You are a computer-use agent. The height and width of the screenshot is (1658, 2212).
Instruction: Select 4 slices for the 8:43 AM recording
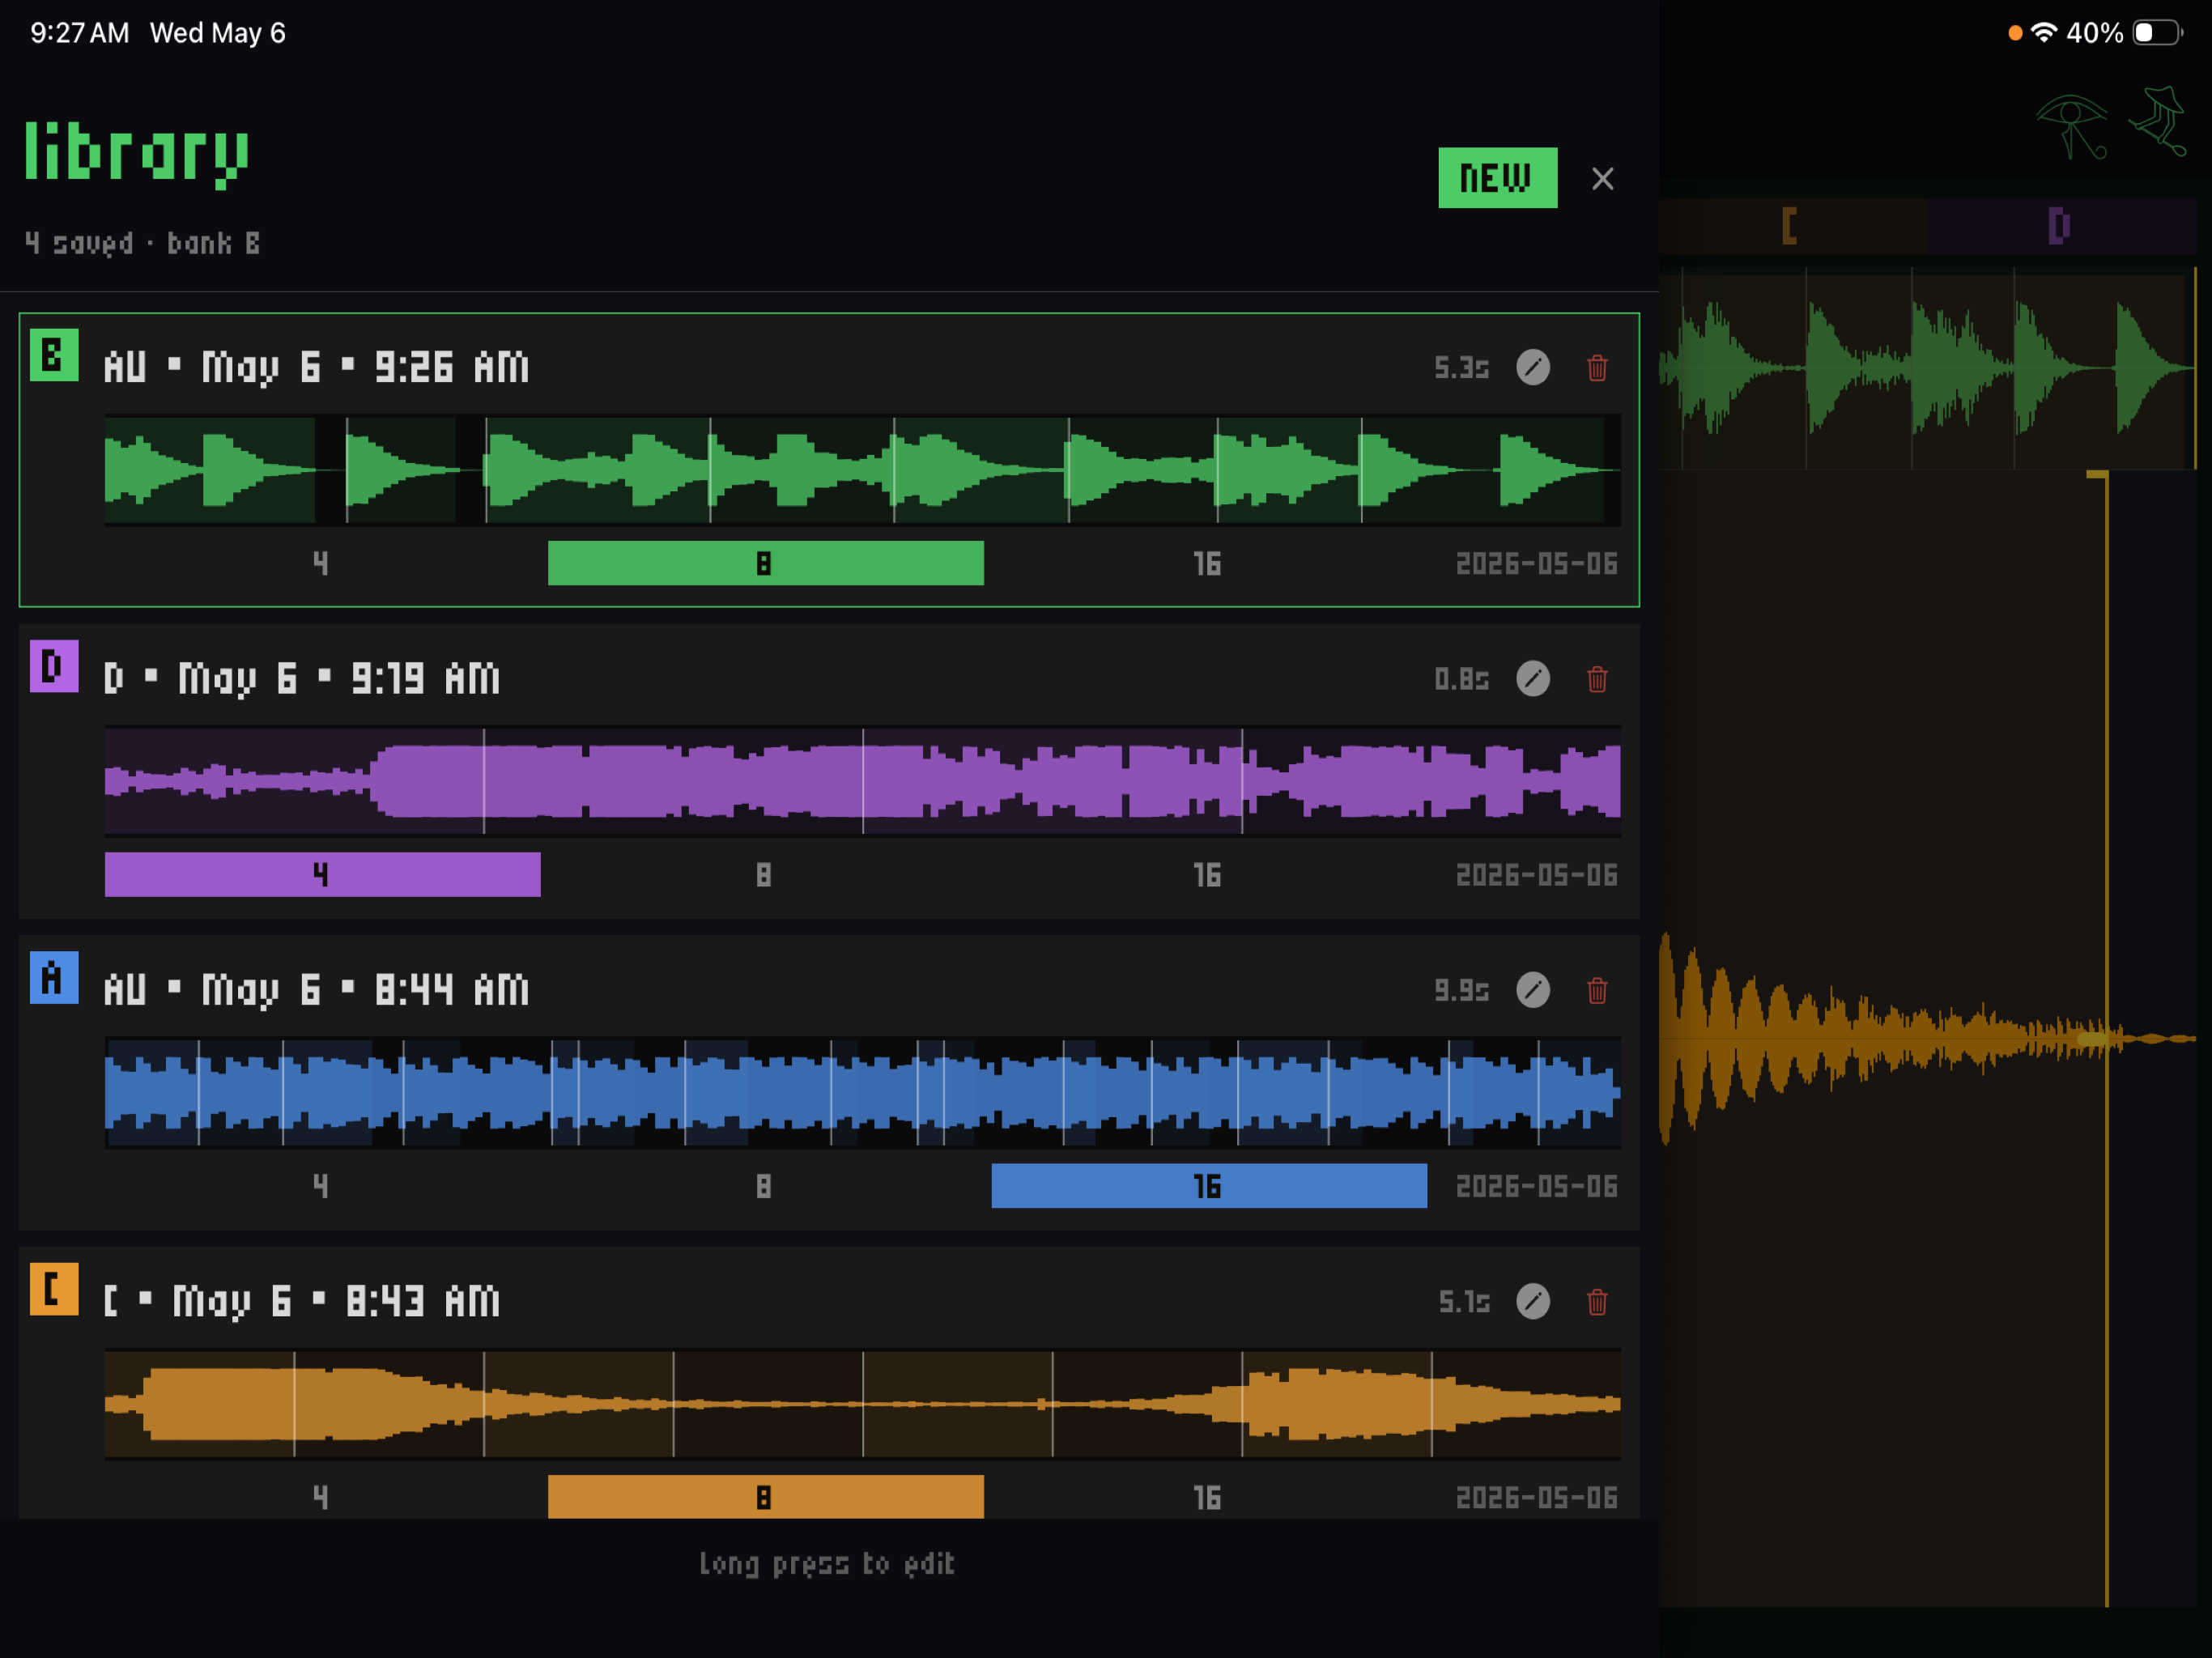tap(322, 1497)
